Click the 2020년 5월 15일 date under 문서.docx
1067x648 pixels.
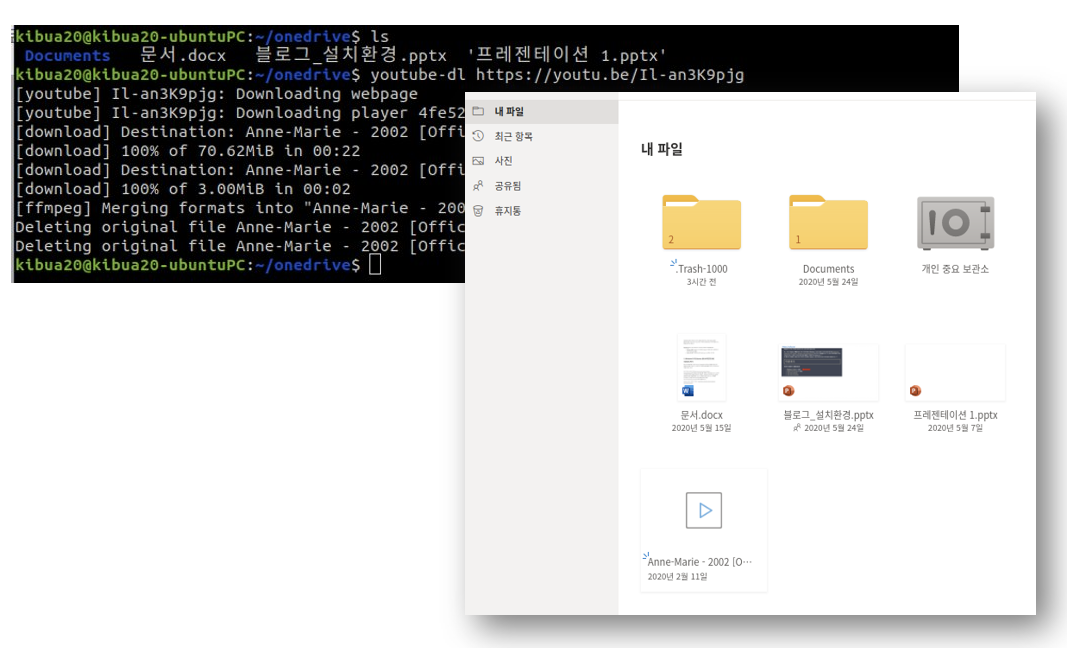coord(702,428)
